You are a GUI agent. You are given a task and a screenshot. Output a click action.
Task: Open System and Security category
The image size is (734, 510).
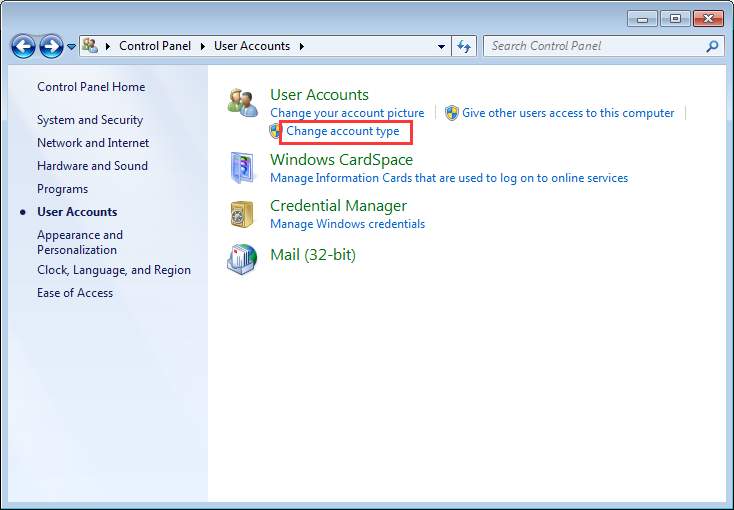coord(90,120)
